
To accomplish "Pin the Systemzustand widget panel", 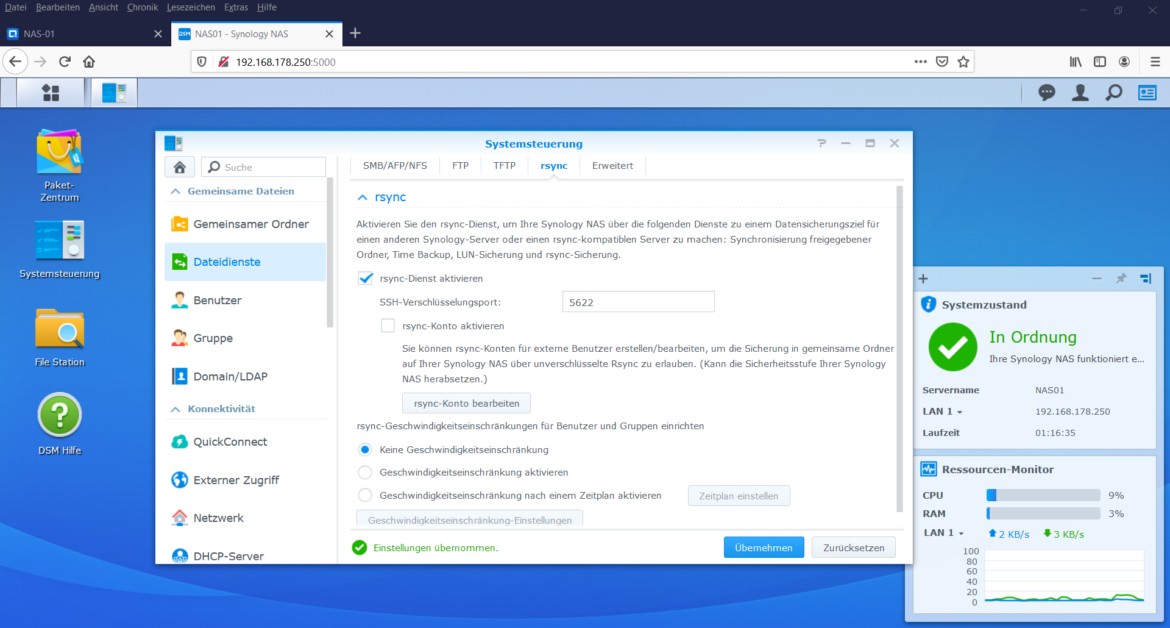I will (x=1122, y=278).
